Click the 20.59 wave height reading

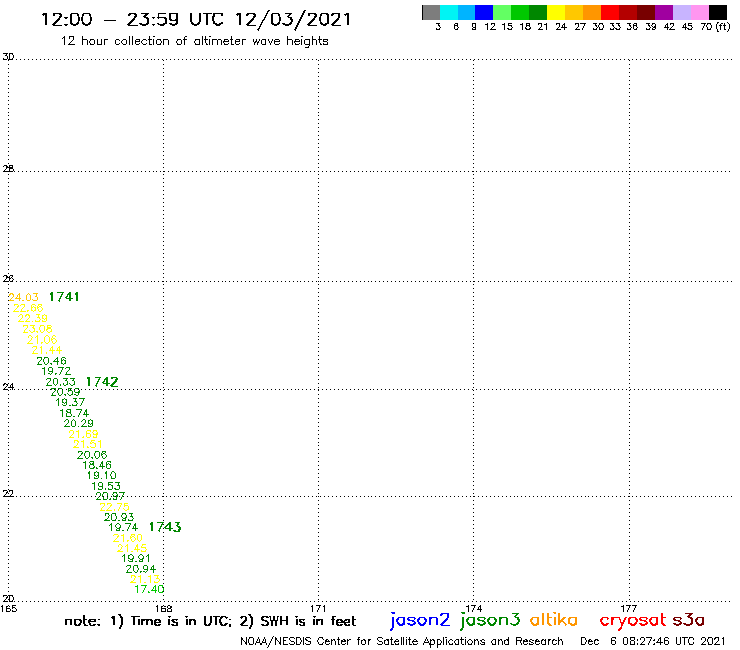[x=65, y=392]
